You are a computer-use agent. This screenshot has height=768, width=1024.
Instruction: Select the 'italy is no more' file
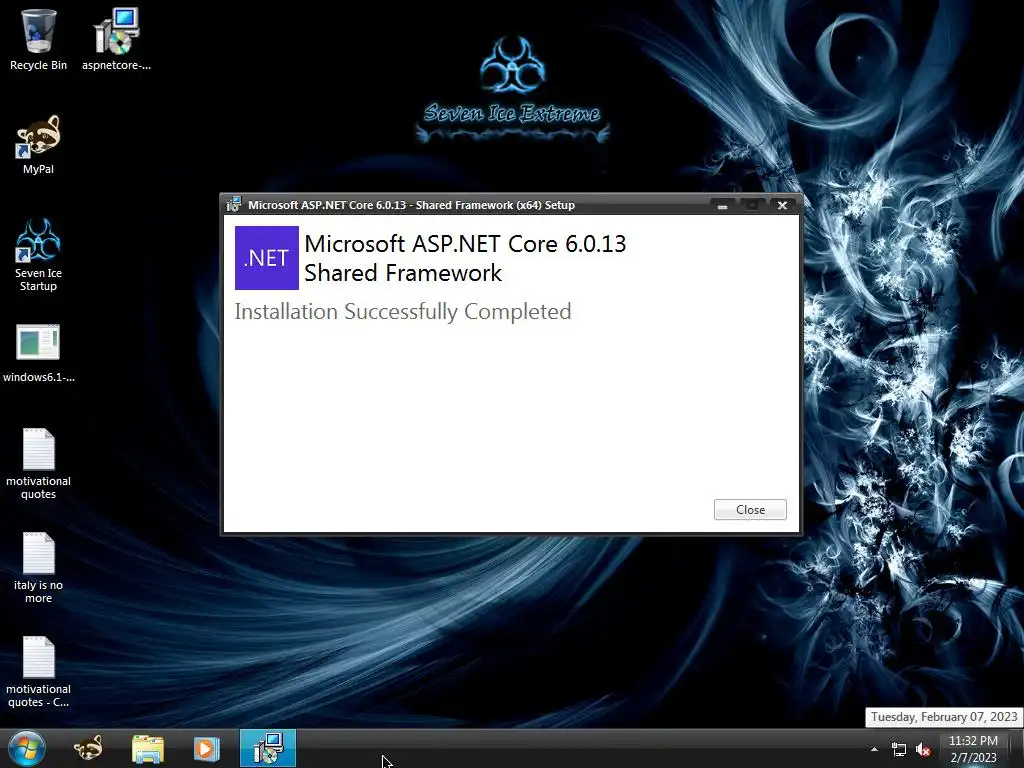coord(38,568)
